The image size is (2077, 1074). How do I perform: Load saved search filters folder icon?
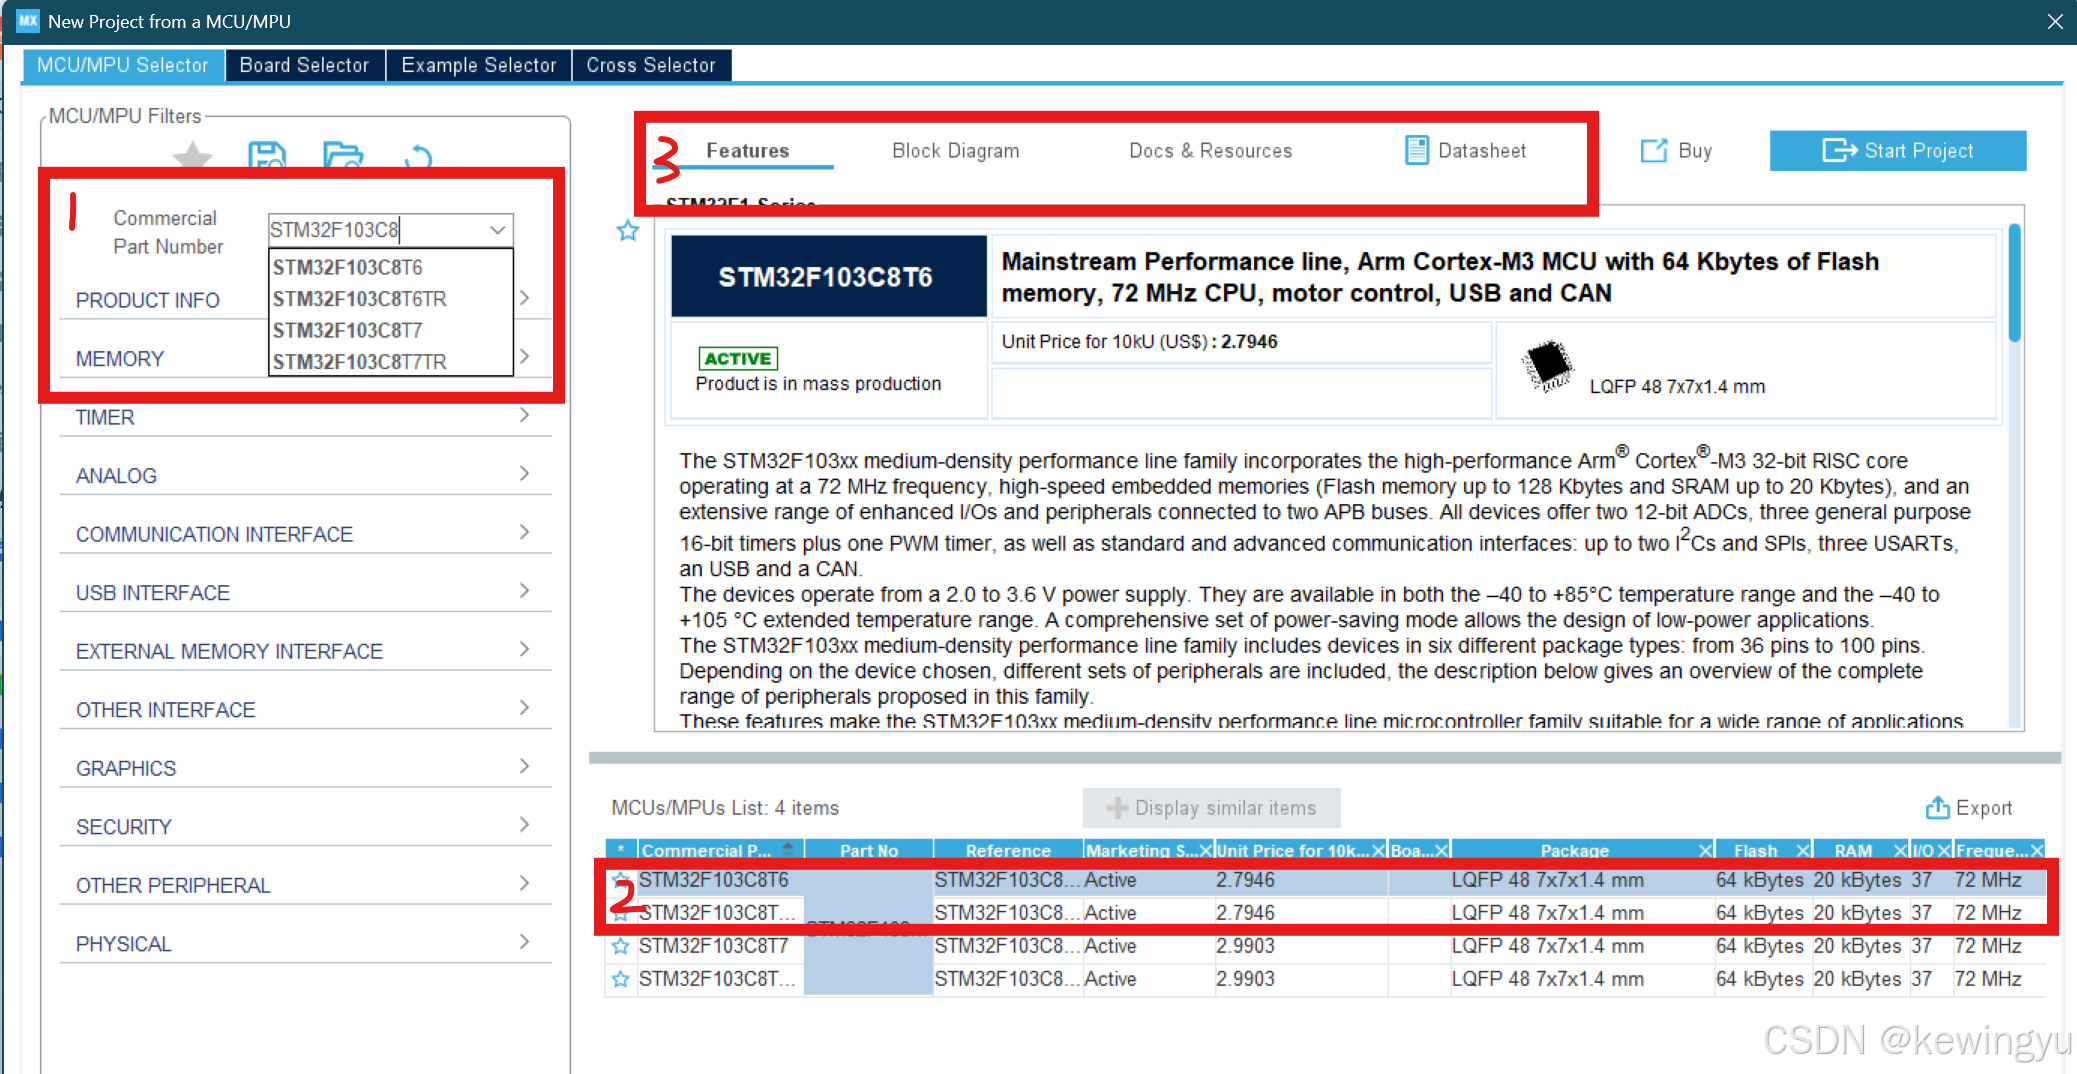[x=343, y=155]
